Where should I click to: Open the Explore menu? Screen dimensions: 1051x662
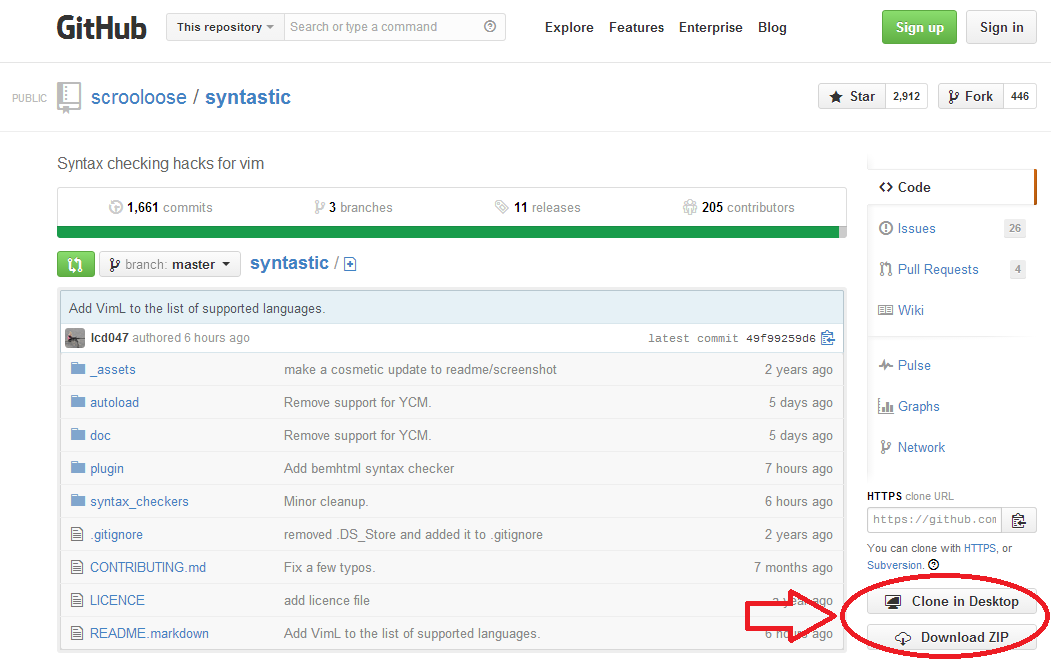tap(568, 27)
